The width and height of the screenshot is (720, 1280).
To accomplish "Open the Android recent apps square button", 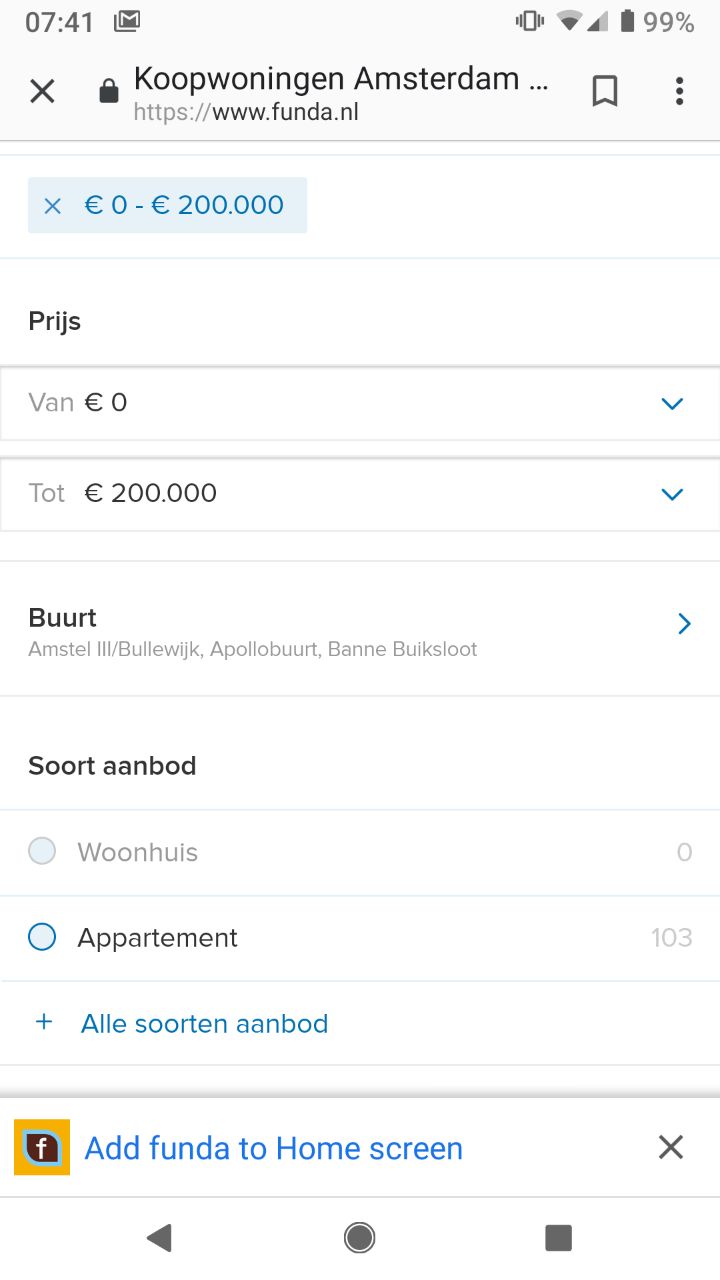I will [558, 1238].
